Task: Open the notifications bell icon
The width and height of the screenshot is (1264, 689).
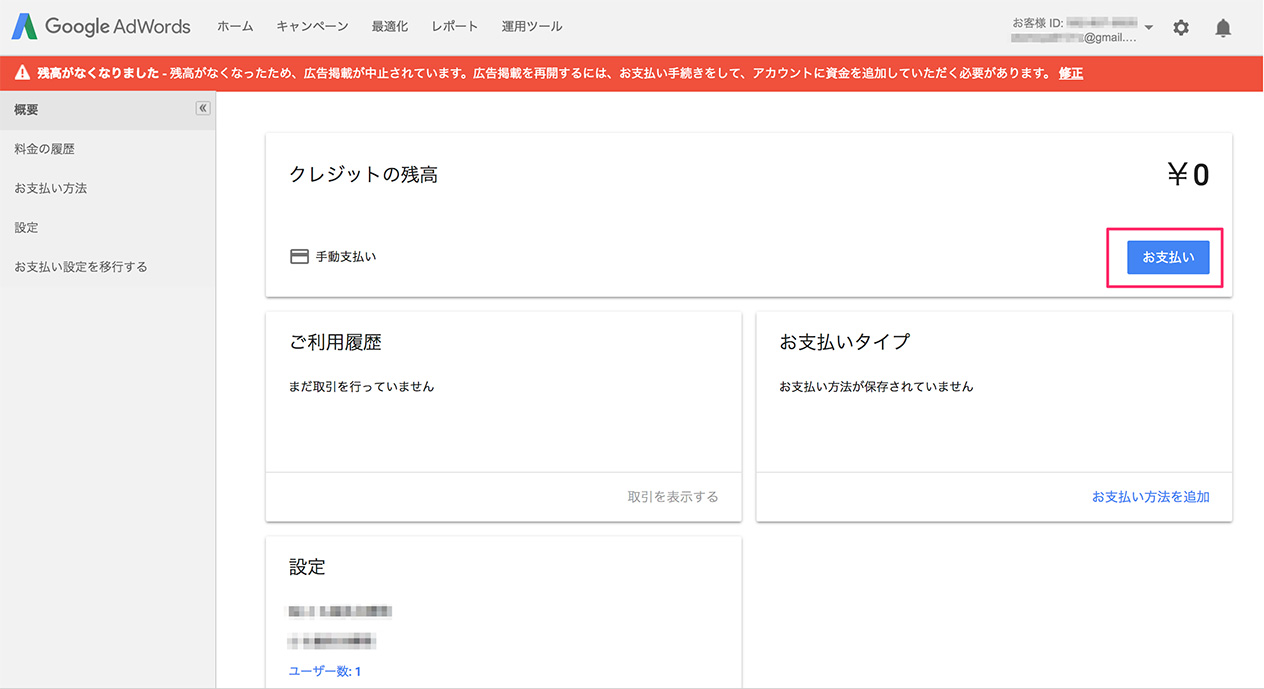Action: tap(1223, 28)
